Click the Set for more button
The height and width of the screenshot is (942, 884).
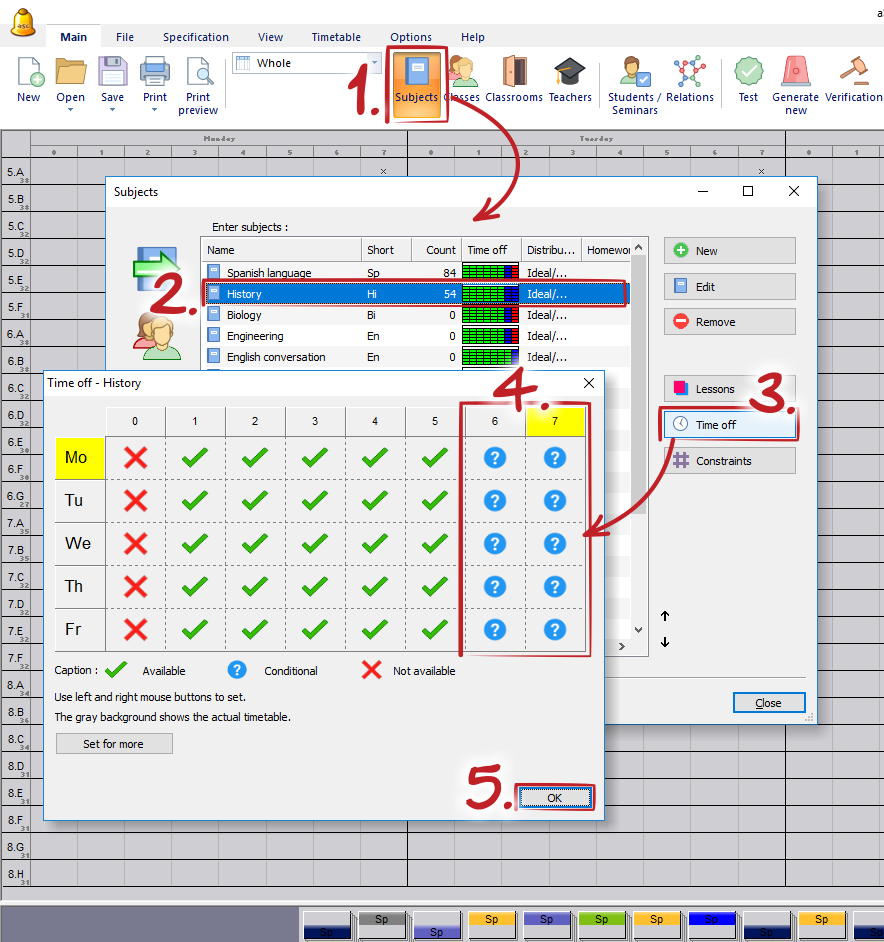tap(114, 744)
